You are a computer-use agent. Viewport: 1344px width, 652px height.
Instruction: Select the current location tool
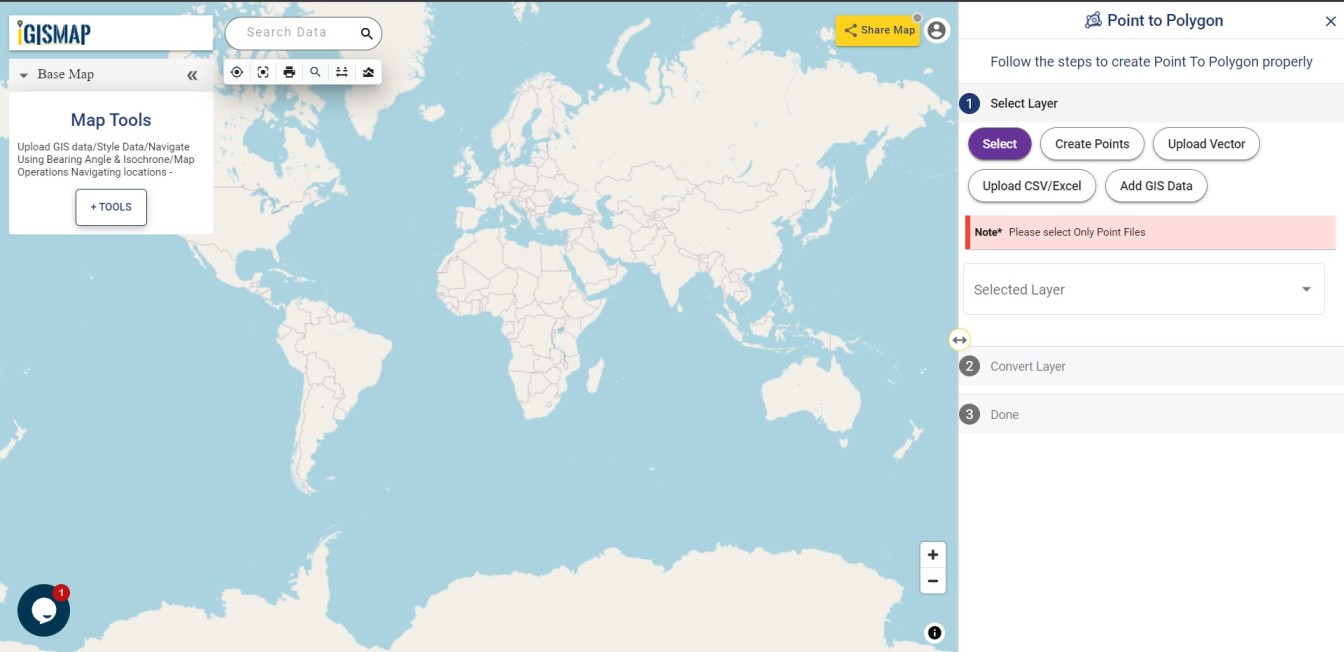(x=237, y=71)
